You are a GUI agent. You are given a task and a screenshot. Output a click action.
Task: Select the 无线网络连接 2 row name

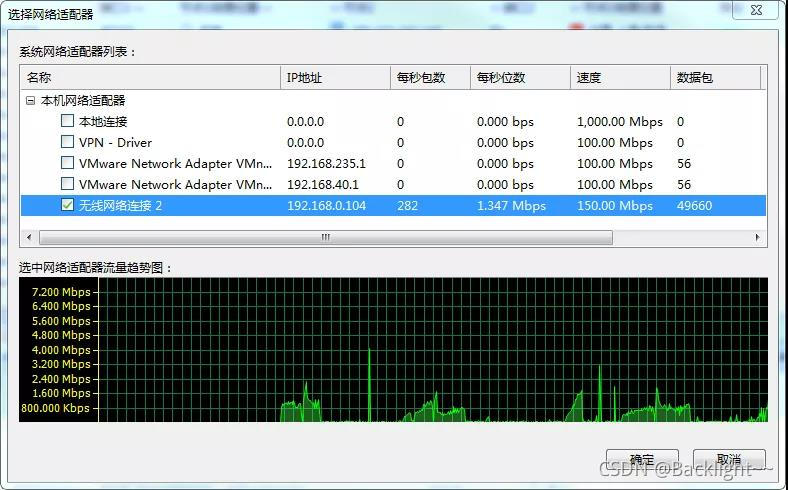coord(120,206)
